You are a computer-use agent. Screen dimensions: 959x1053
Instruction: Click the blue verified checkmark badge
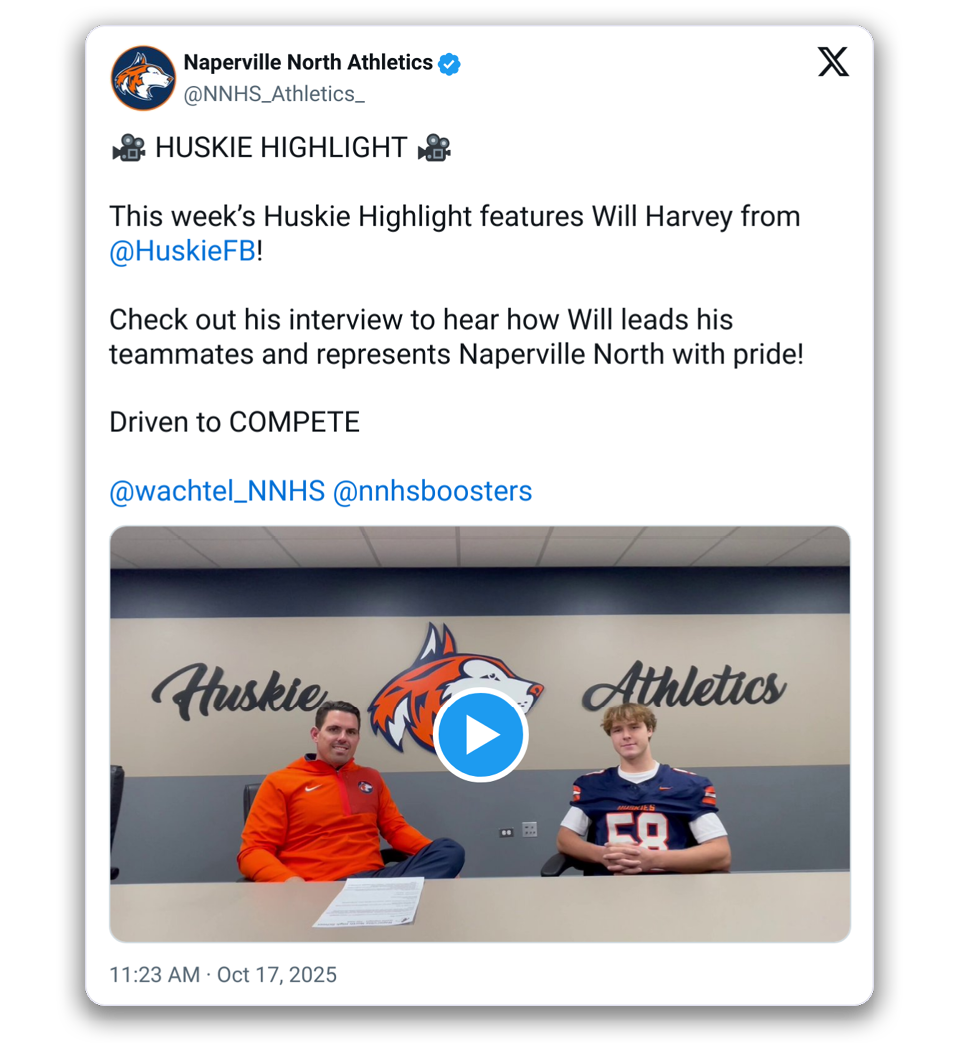pyautogui.click(x=449, y=64)
